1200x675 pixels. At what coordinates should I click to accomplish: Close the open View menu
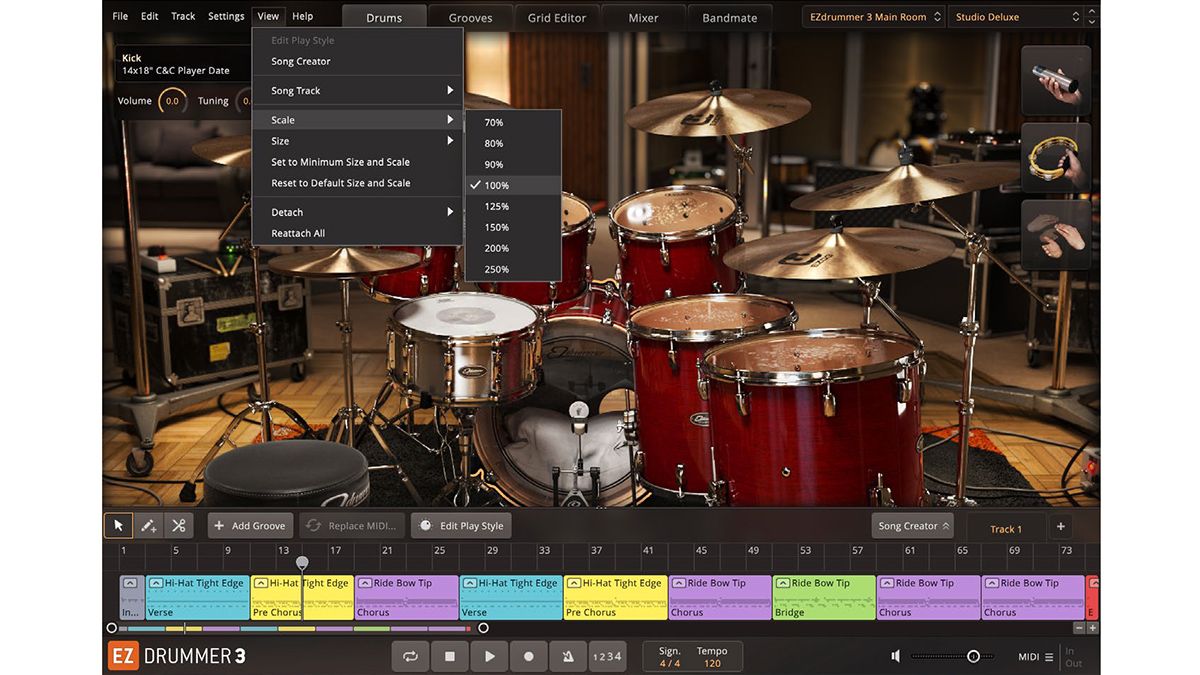coord(268,16)
